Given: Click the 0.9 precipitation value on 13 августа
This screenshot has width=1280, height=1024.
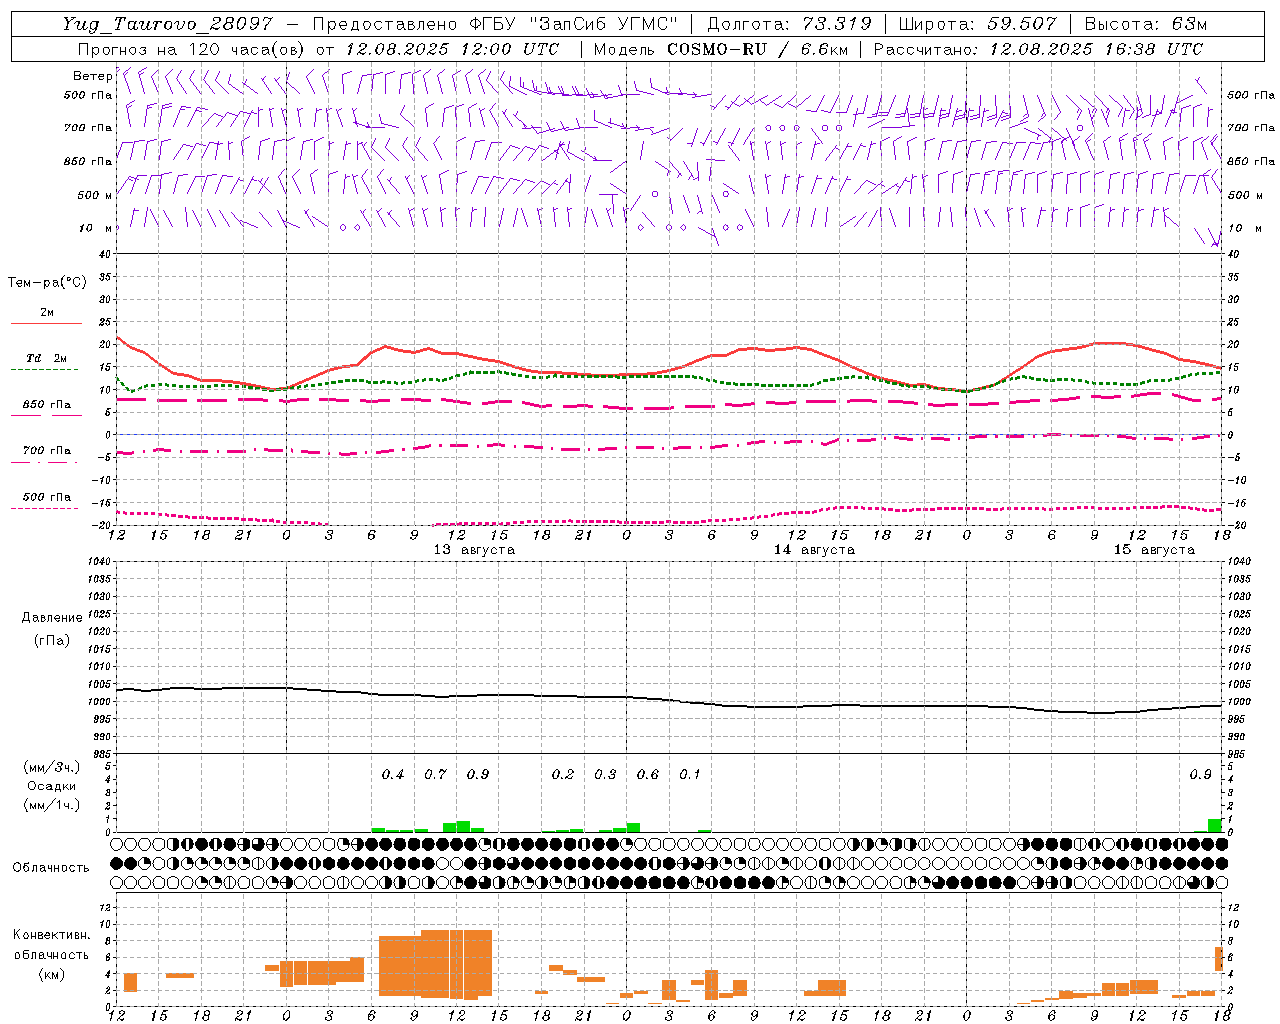Looking at the screenshot, I should pos(478,774).
